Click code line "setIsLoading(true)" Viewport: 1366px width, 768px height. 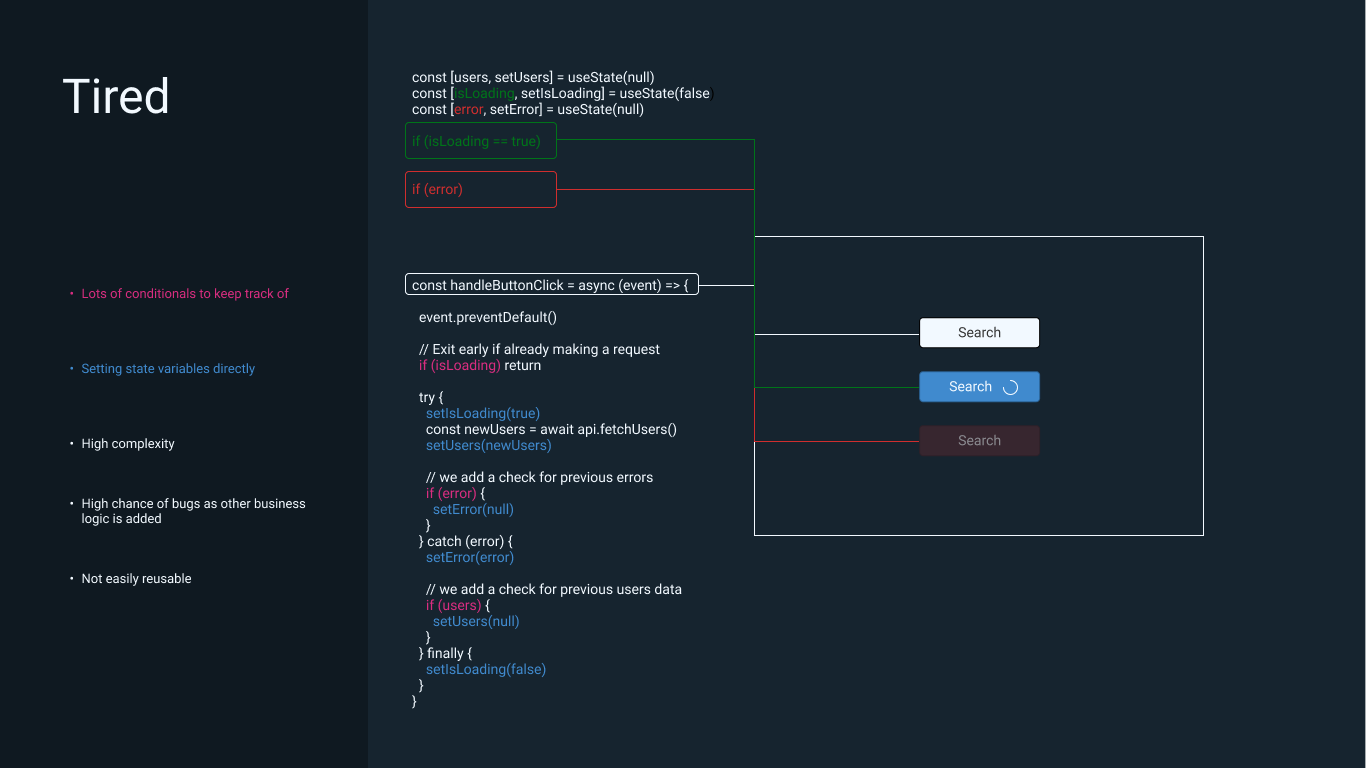483,413
